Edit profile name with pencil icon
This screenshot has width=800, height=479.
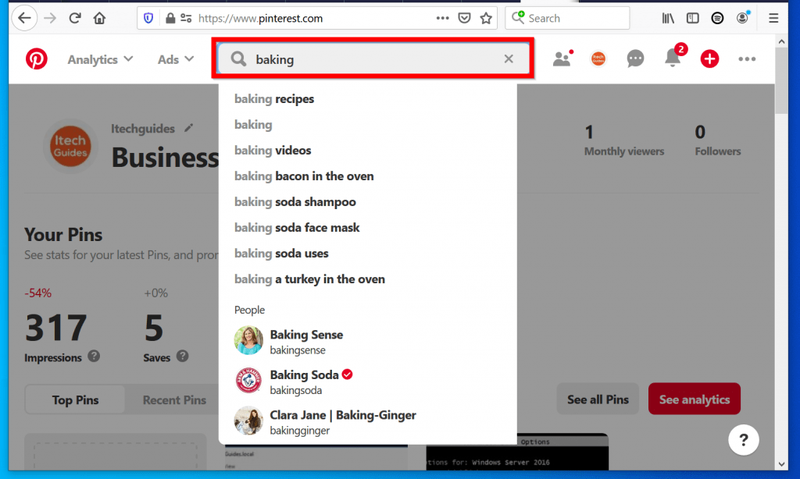pos(189,128)
